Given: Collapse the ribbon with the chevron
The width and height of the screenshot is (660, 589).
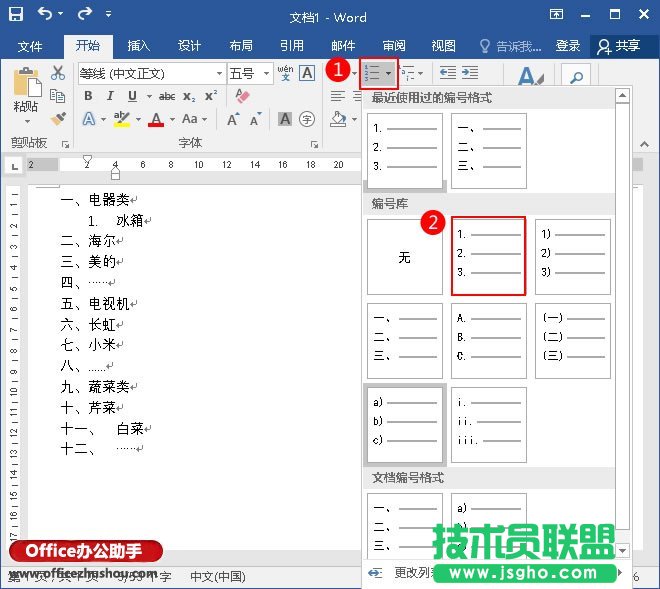Looking at the screenshot, I should pos(644,144).
